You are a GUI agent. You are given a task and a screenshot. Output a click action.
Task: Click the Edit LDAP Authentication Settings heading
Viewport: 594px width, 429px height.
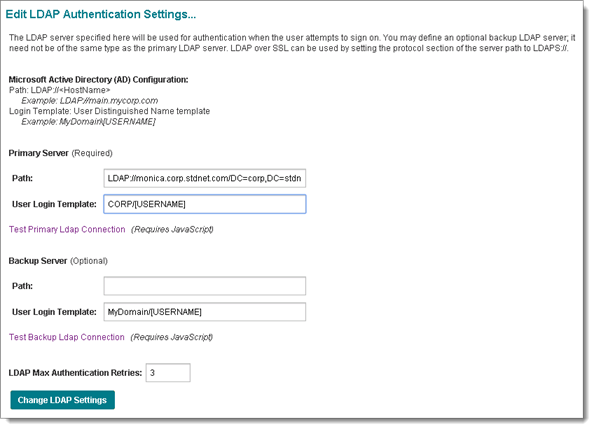100,14
